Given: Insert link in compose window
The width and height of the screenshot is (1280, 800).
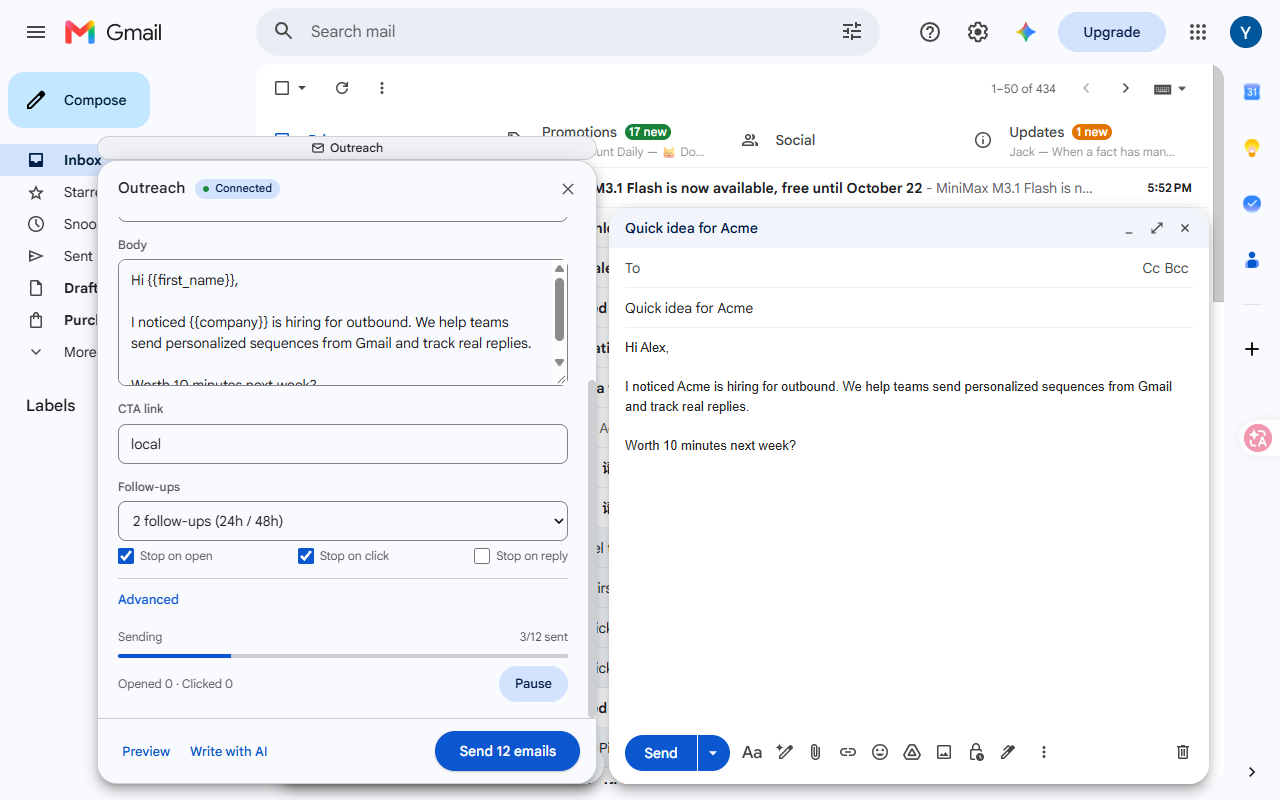Looking at the screenshot, I should tap(848, 752).
